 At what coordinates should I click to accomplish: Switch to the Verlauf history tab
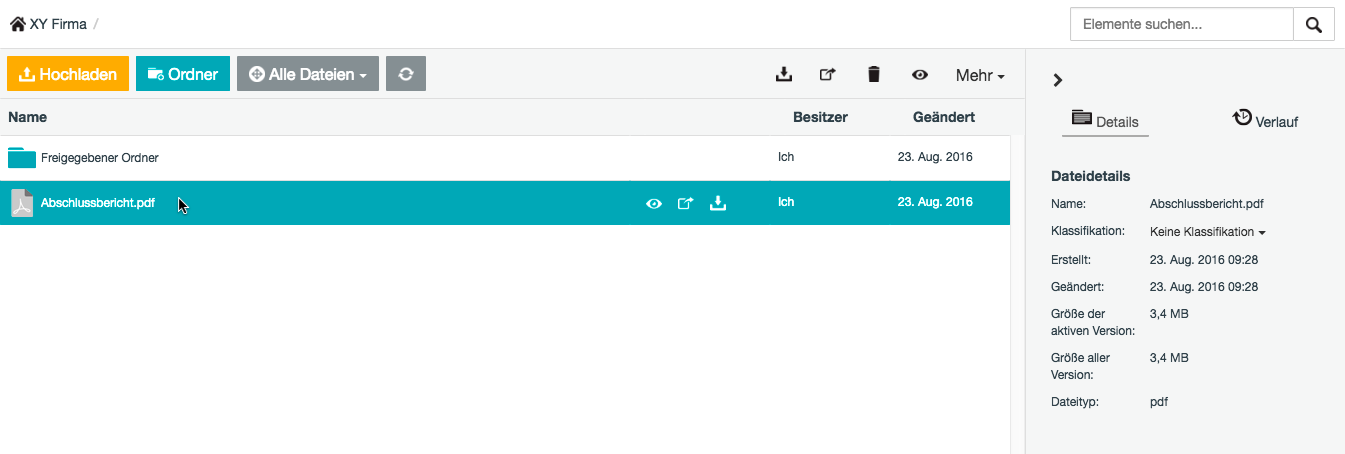coord(1265,120)
